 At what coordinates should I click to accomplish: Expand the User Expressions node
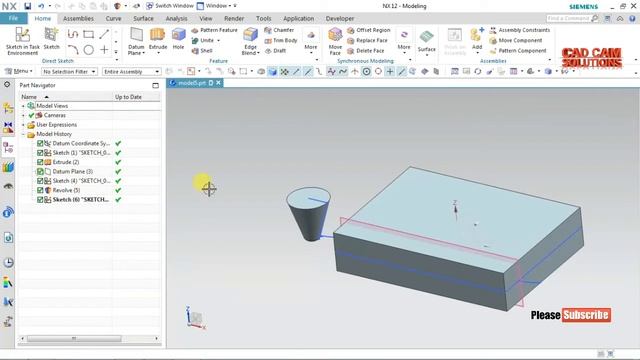tap(23, 124)
